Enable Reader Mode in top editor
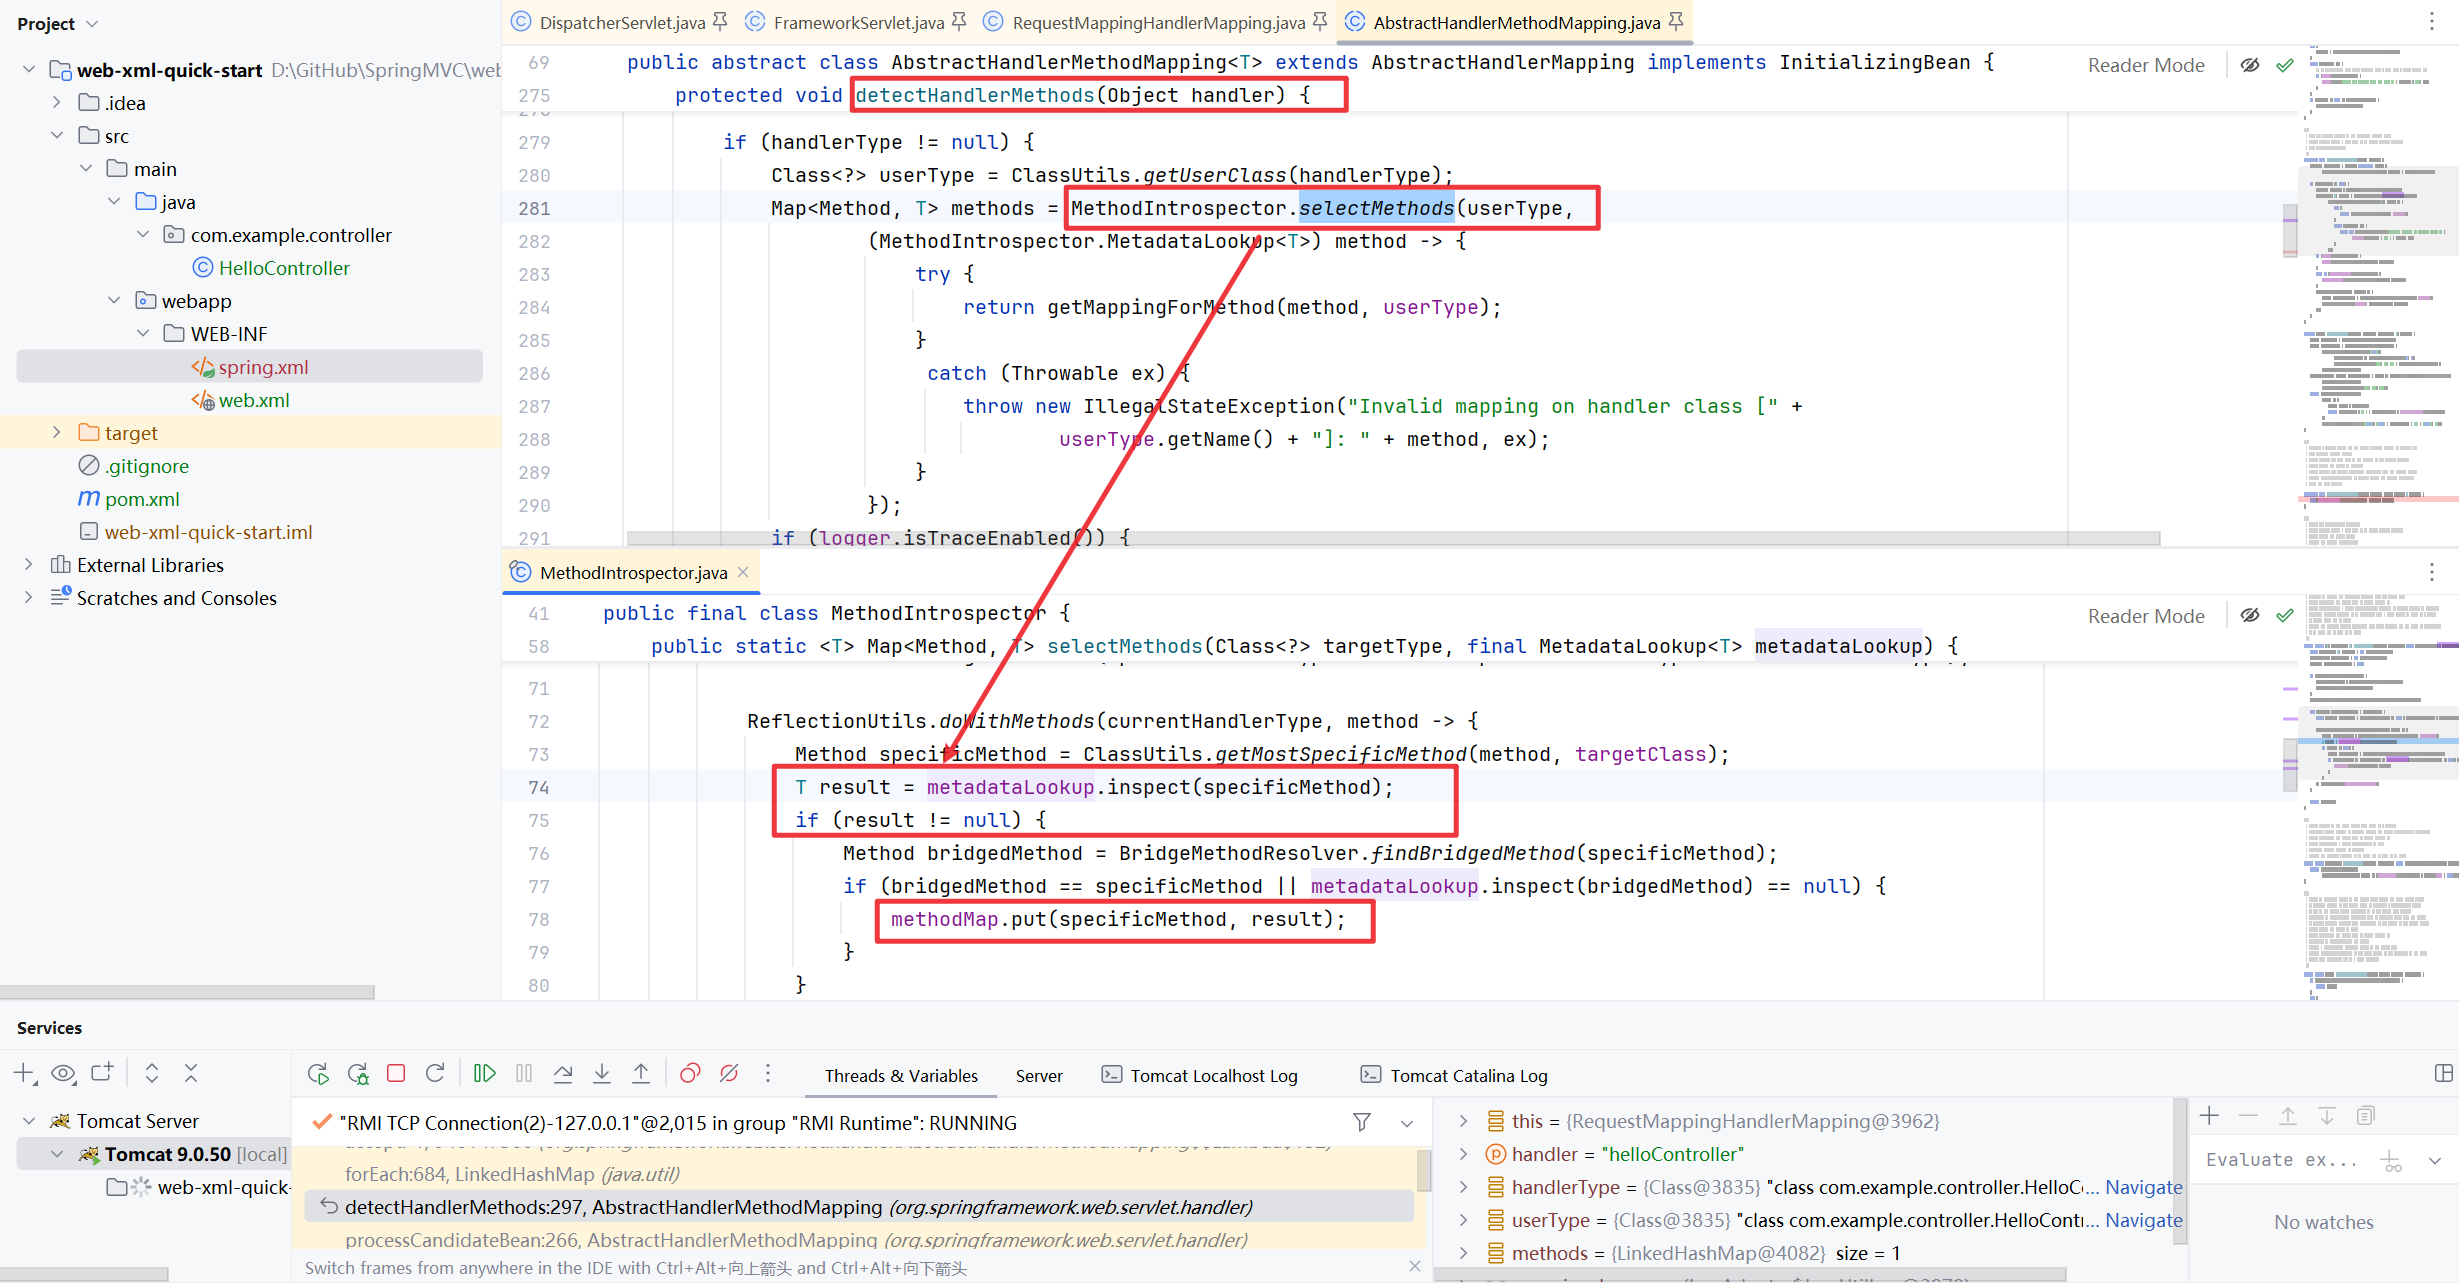 pos(2146,65)
